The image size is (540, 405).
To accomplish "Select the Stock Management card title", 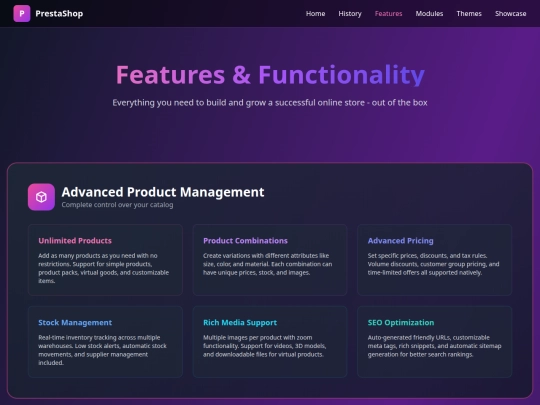I will click(x=75, y=323).
